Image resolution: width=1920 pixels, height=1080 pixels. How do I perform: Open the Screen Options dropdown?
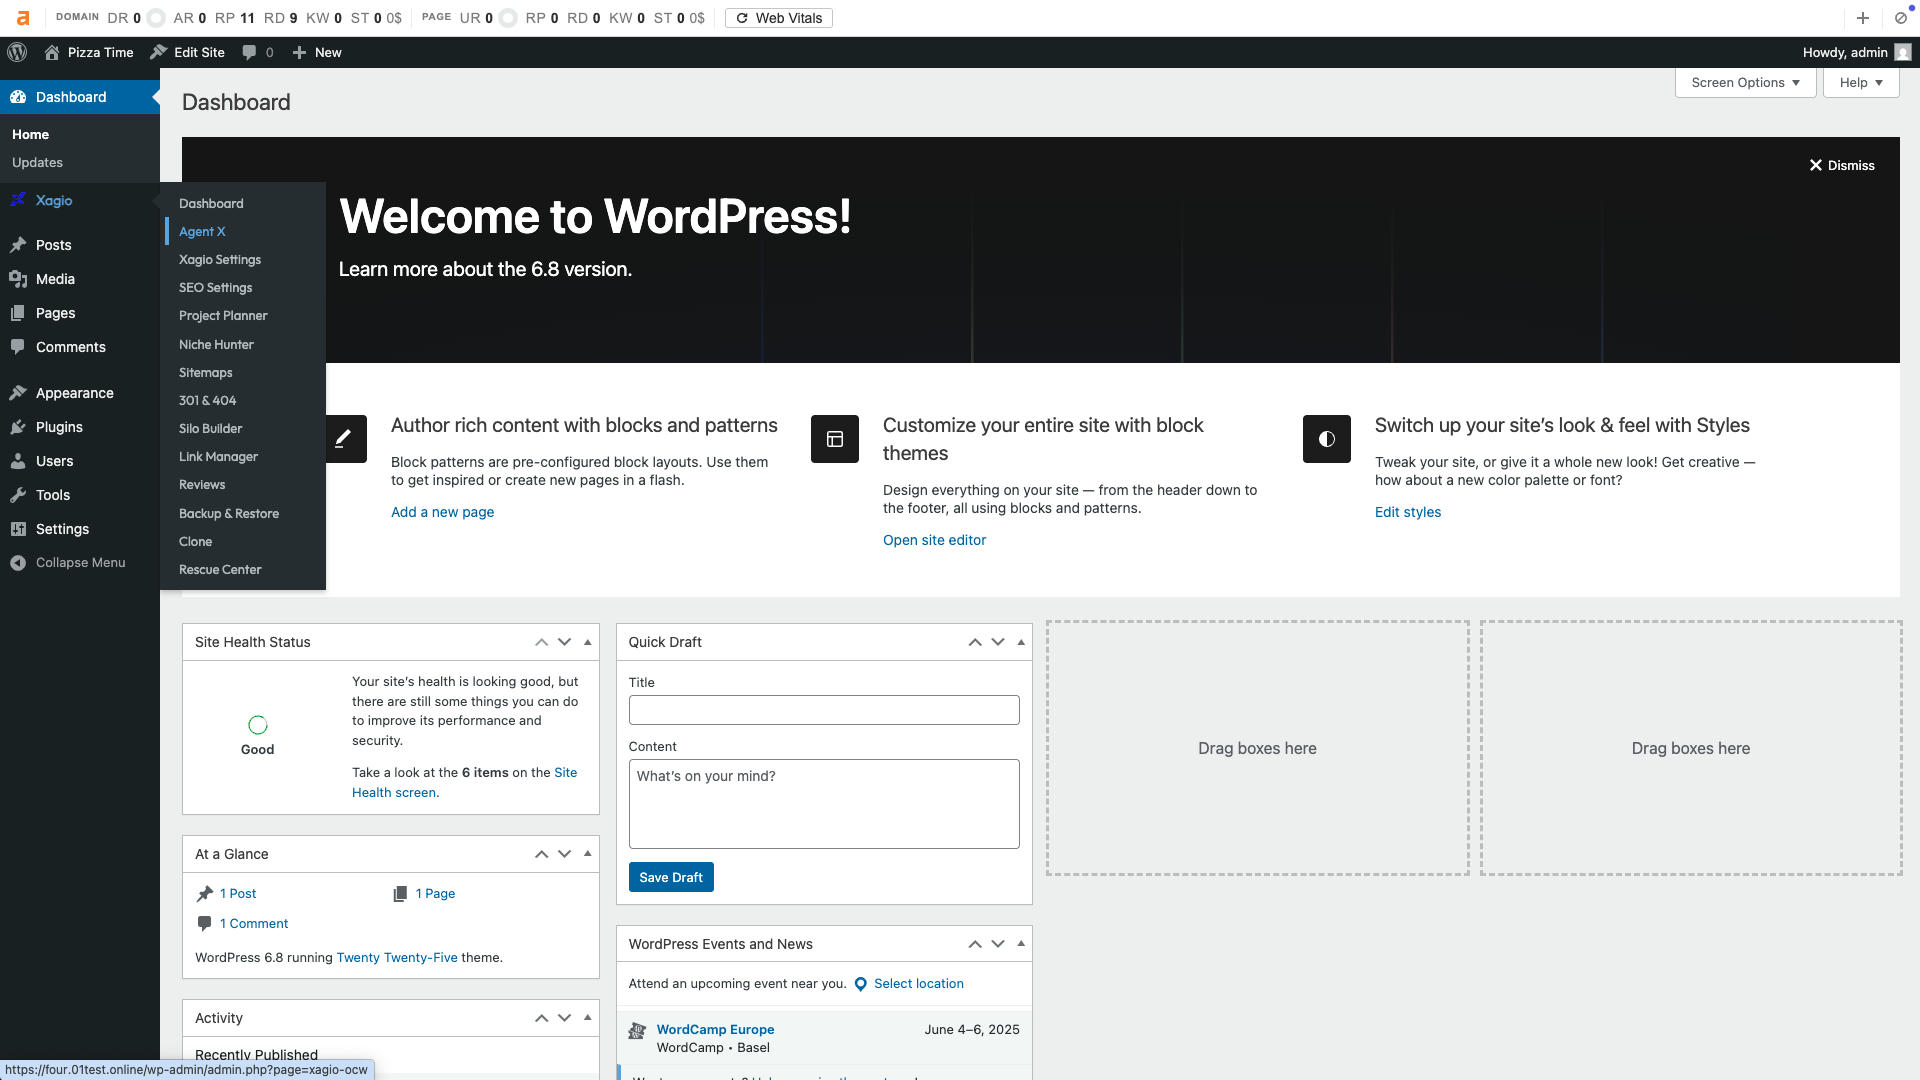click(1746, 83)
